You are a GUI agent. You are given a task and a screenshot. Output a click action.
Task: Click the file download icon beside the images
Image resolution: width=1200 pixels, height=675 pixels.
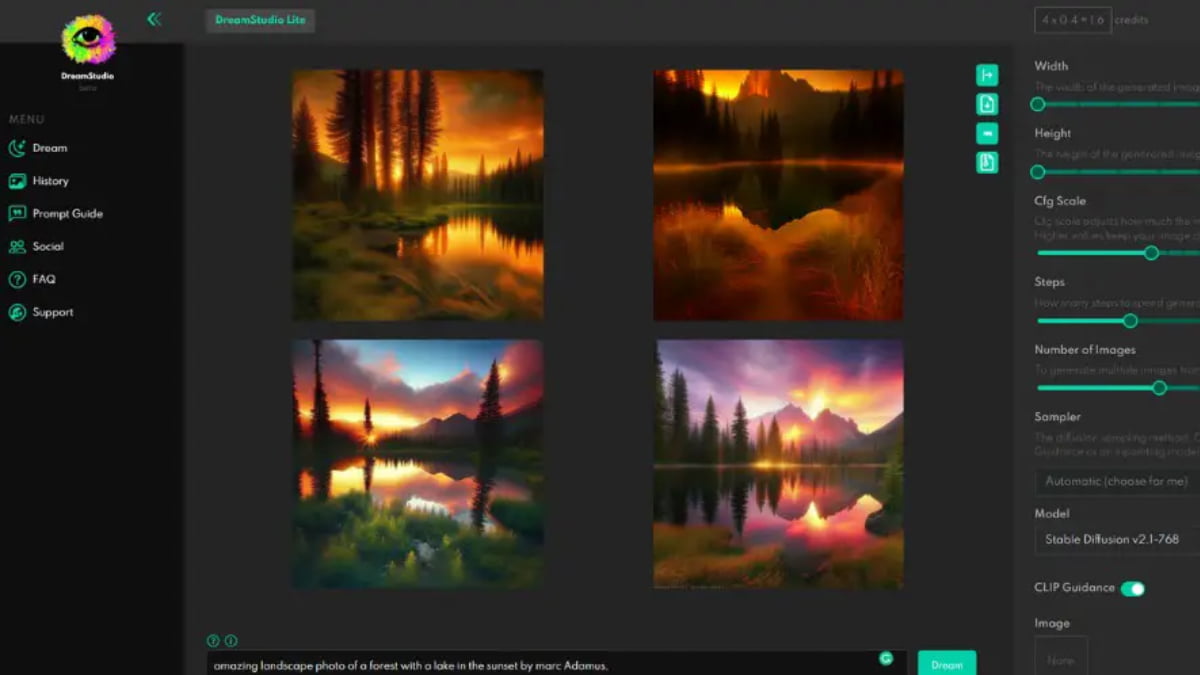(987, 104)
